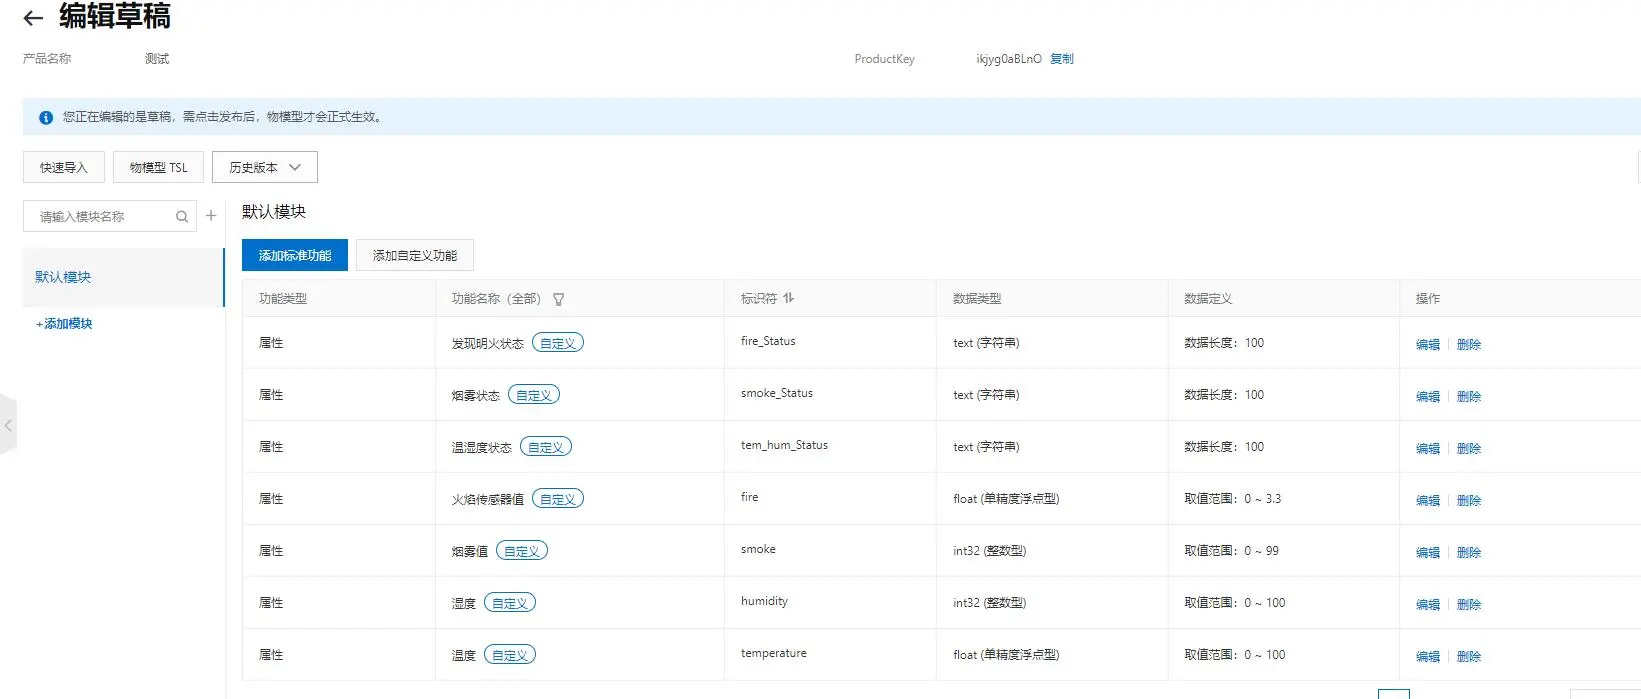Click the plus icon to add module
The width and height of the screenshot is (1641, 699).
[x=211, y=216]
